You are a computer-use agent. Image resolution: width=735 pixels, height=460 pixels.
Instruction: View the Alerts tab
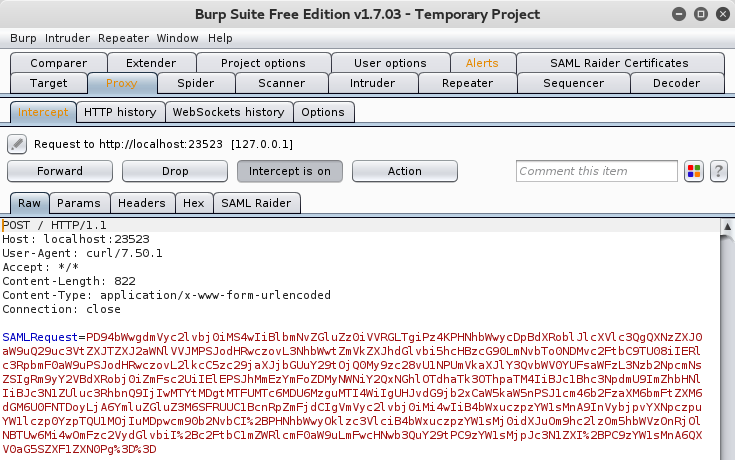(482, 63)
